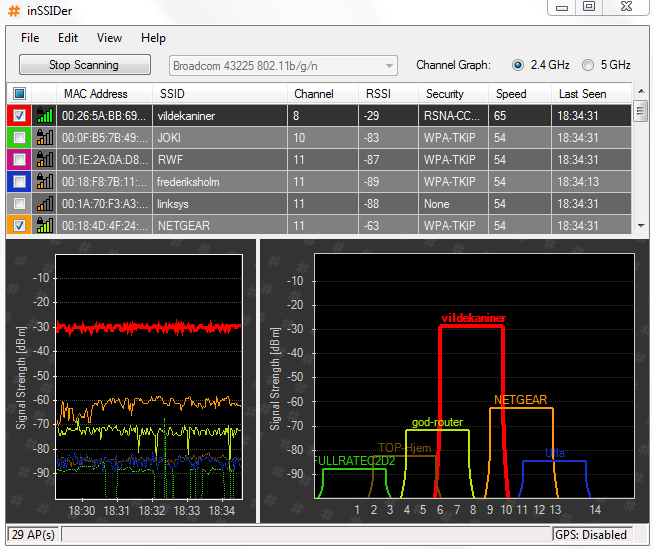
Task: Click the 29 AP(s) status bar entry
Action: (x=33, y=534)
